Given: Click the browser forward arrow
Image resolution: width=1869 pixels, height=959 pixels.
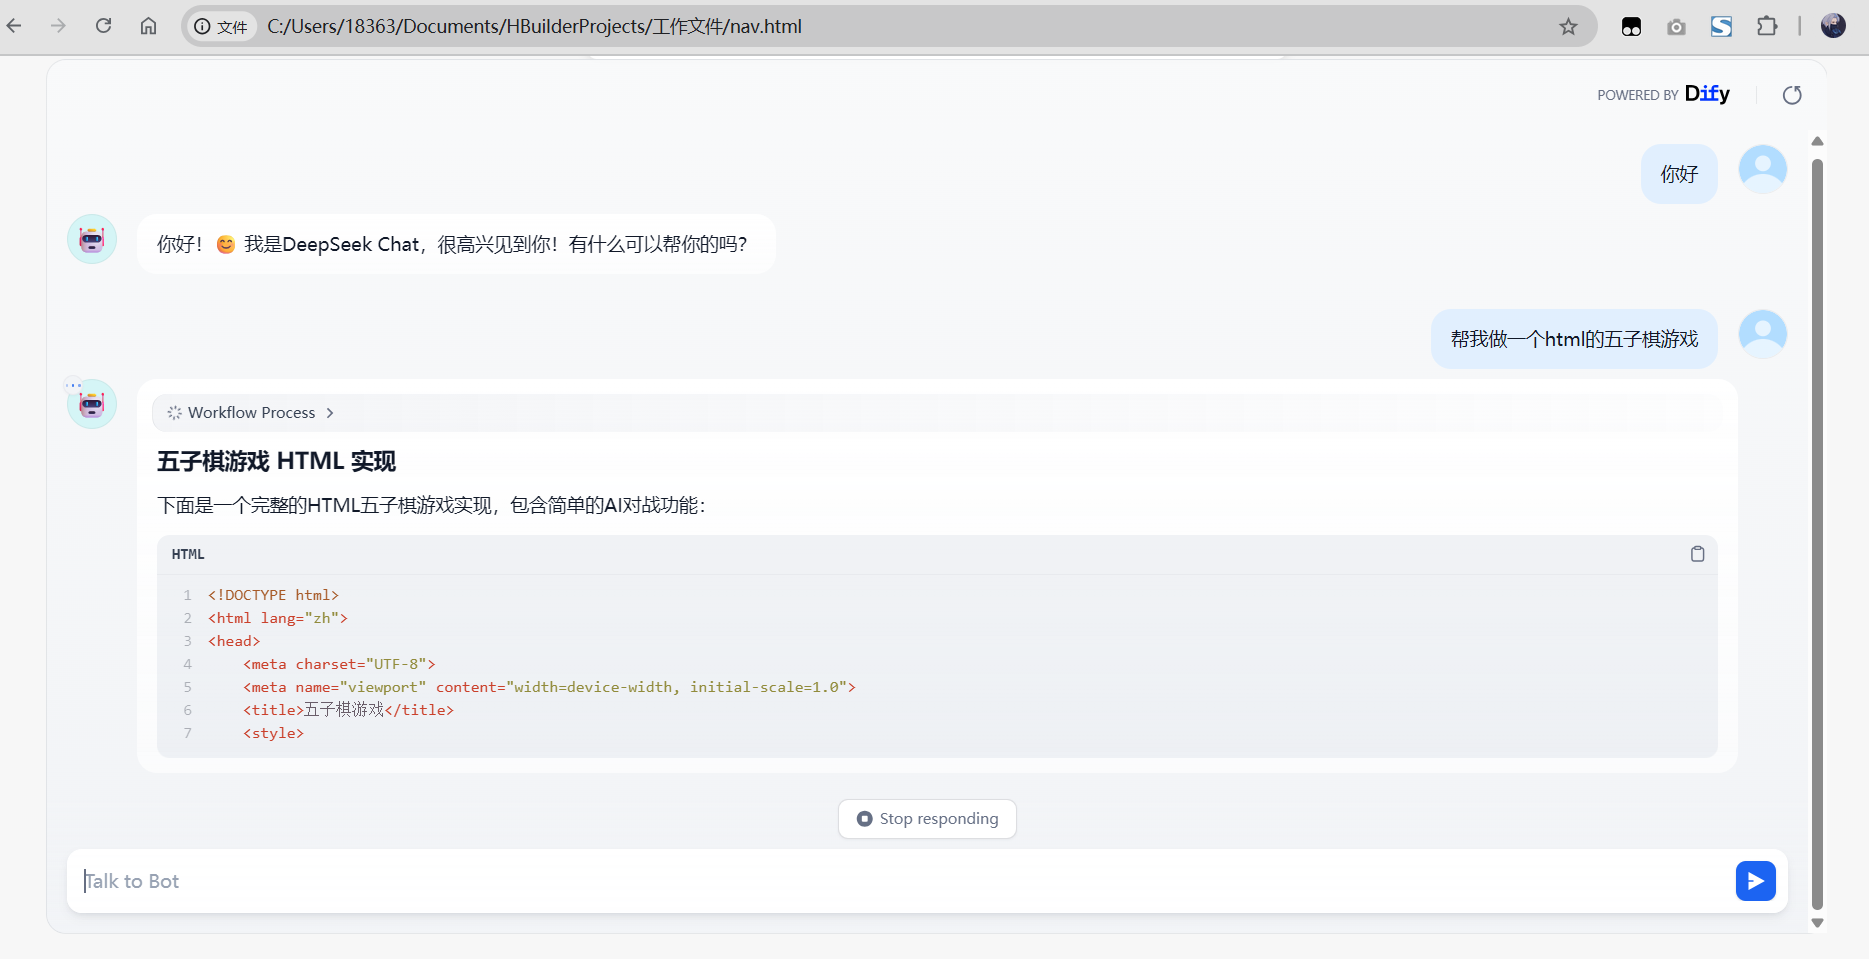Looking at the screenshot, I should [x=58, y=26].
